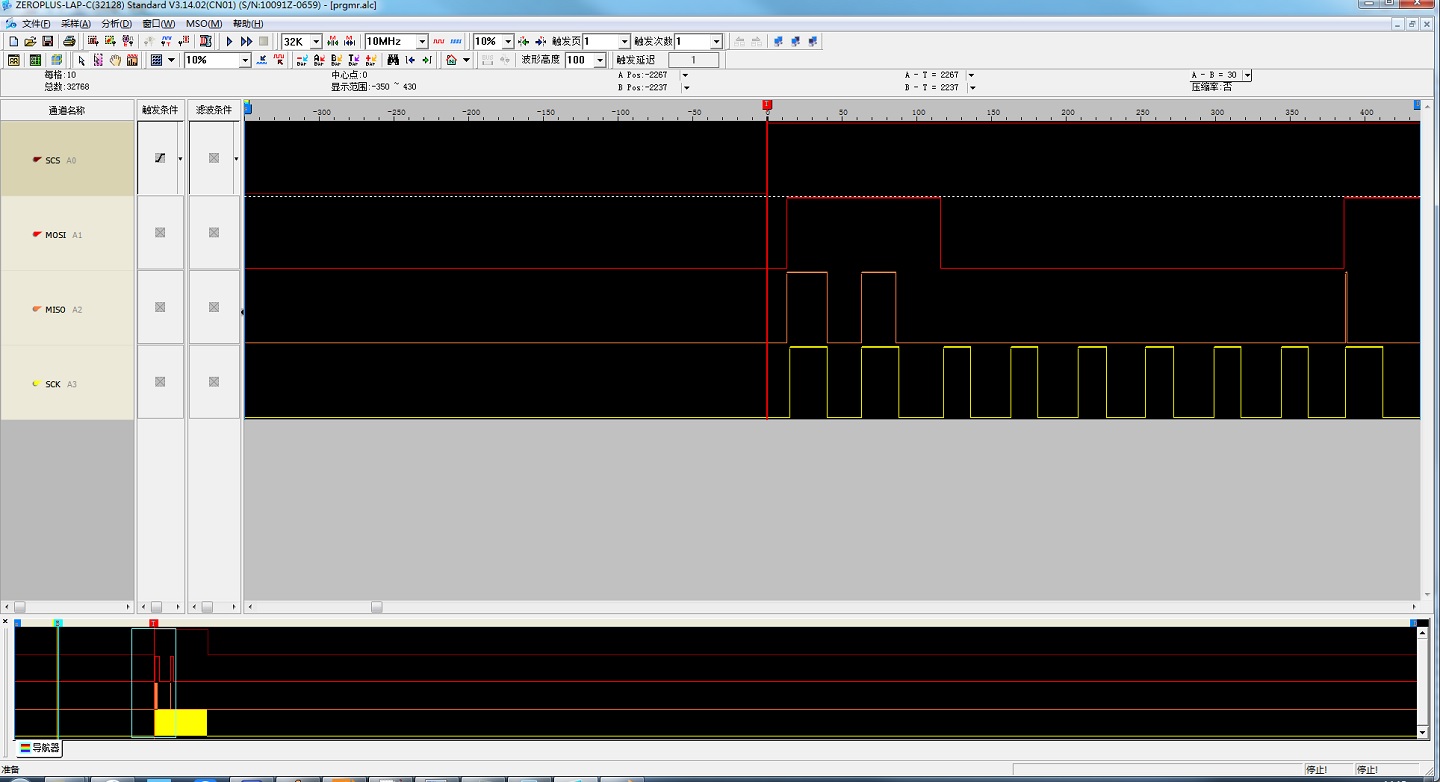1440x782 pixels.
Task: Toggle MISO filter condition cell
Action: [214, 307]
